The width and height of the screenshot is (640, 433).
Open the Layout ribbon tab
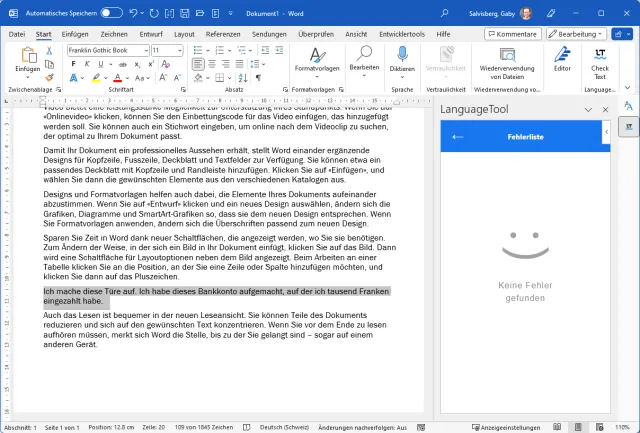click(184, 33)
